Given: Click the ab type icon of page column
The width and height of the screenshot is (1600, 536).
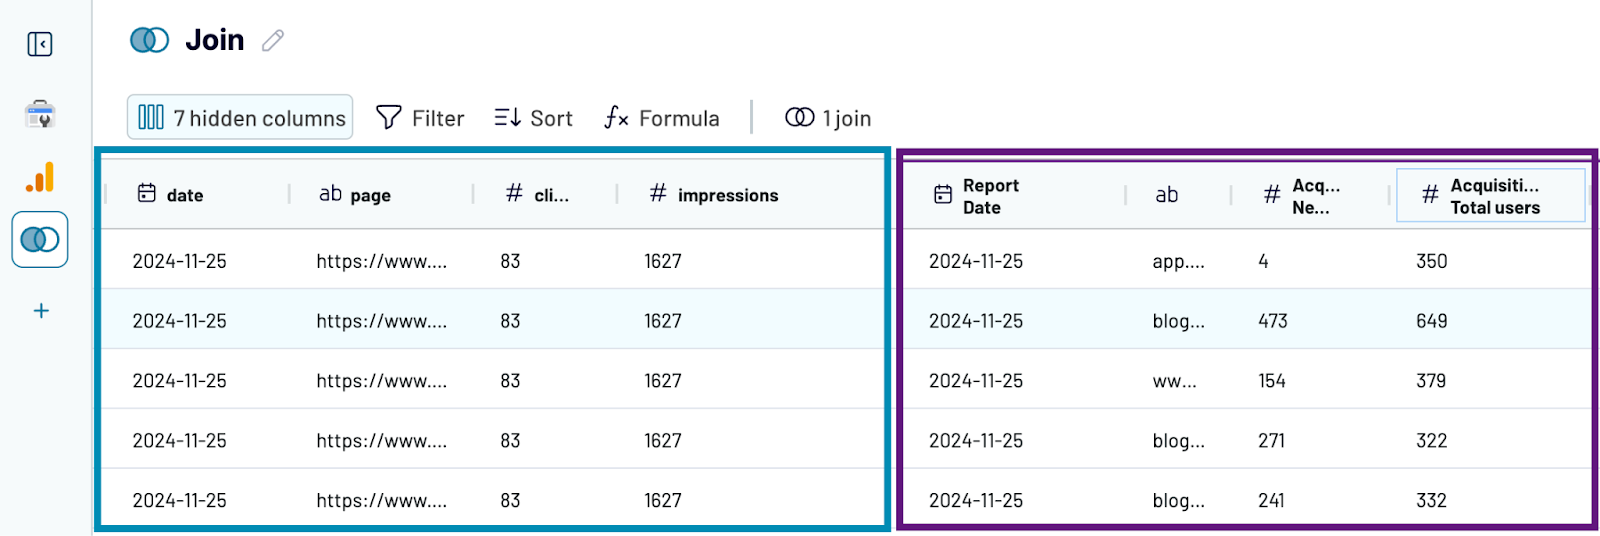Looking at the screenshot, I should click(x=330, y=194).
